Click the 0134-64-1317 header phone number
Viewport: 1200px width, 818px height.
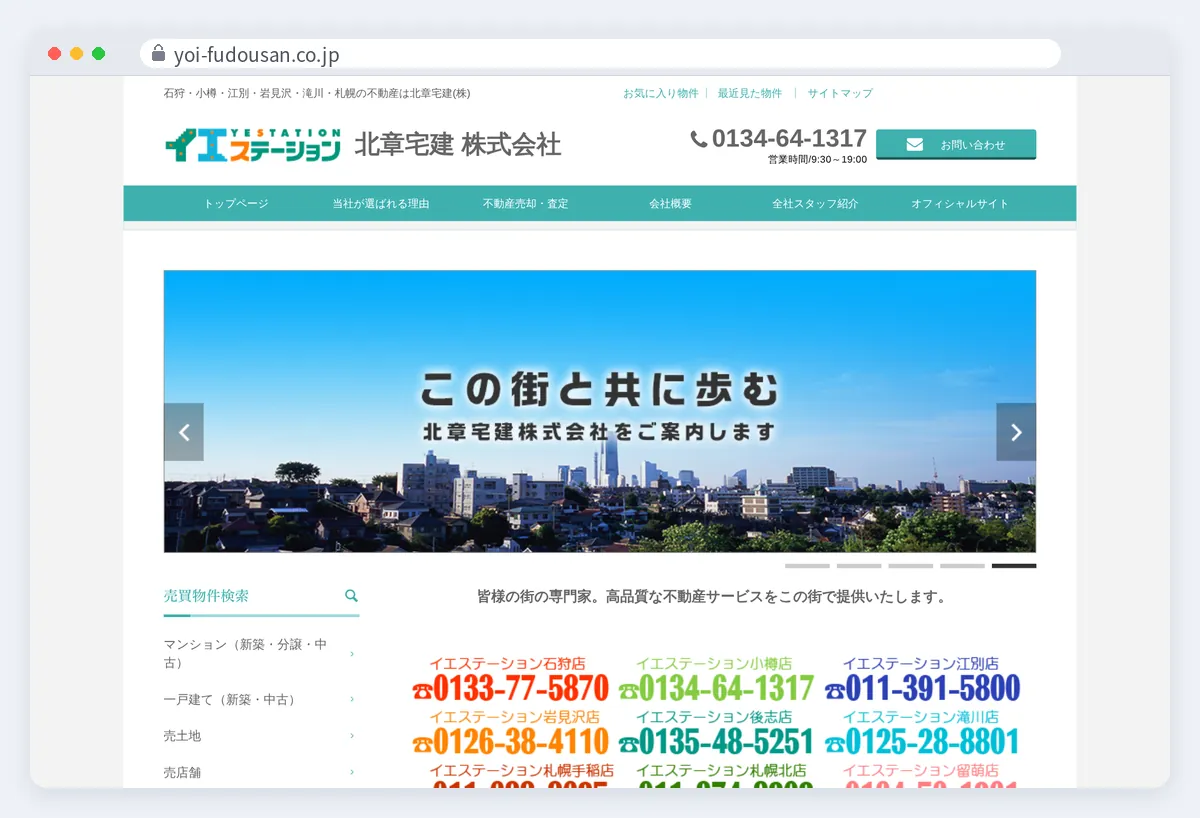(x=789, y=138)
